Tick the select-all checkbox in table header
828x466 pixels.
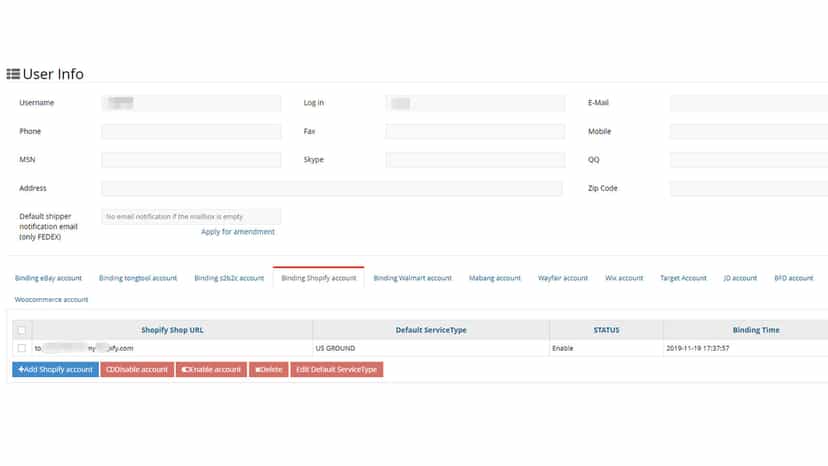(x=22, y=330)
